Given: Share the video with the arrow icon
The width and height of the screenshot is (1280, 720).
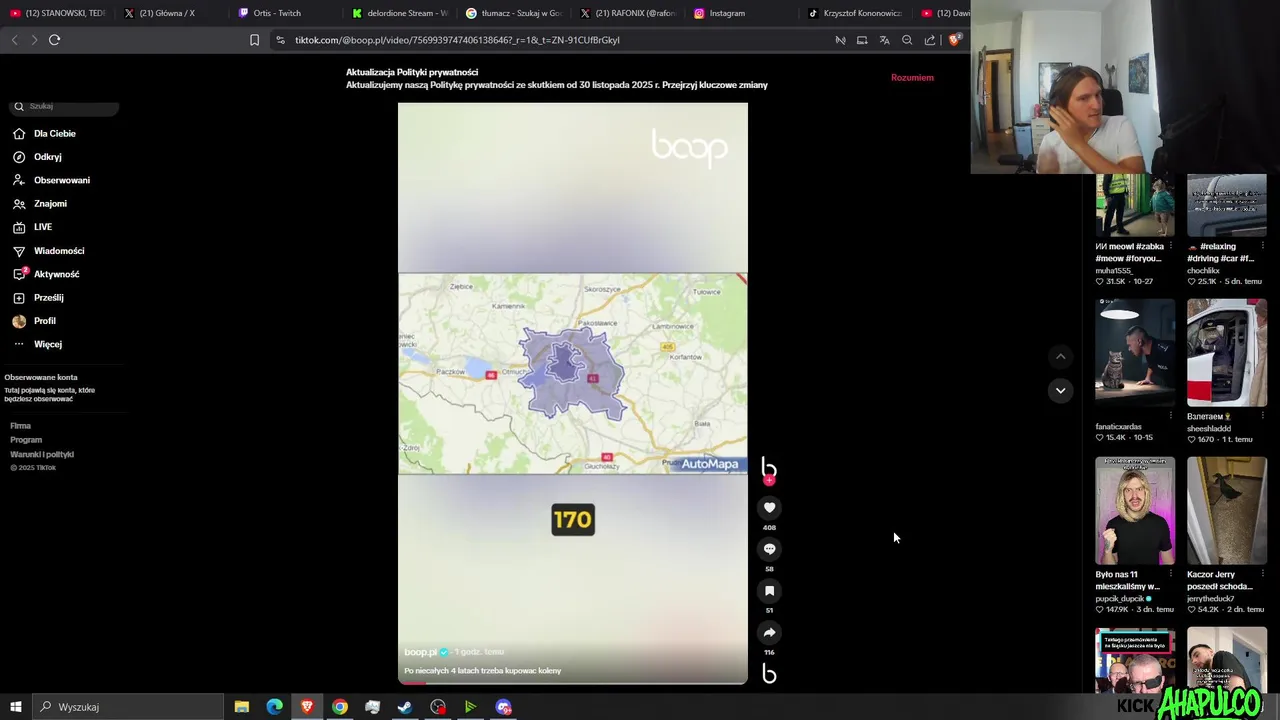Looking at the screenshot, I should point(769,633).
